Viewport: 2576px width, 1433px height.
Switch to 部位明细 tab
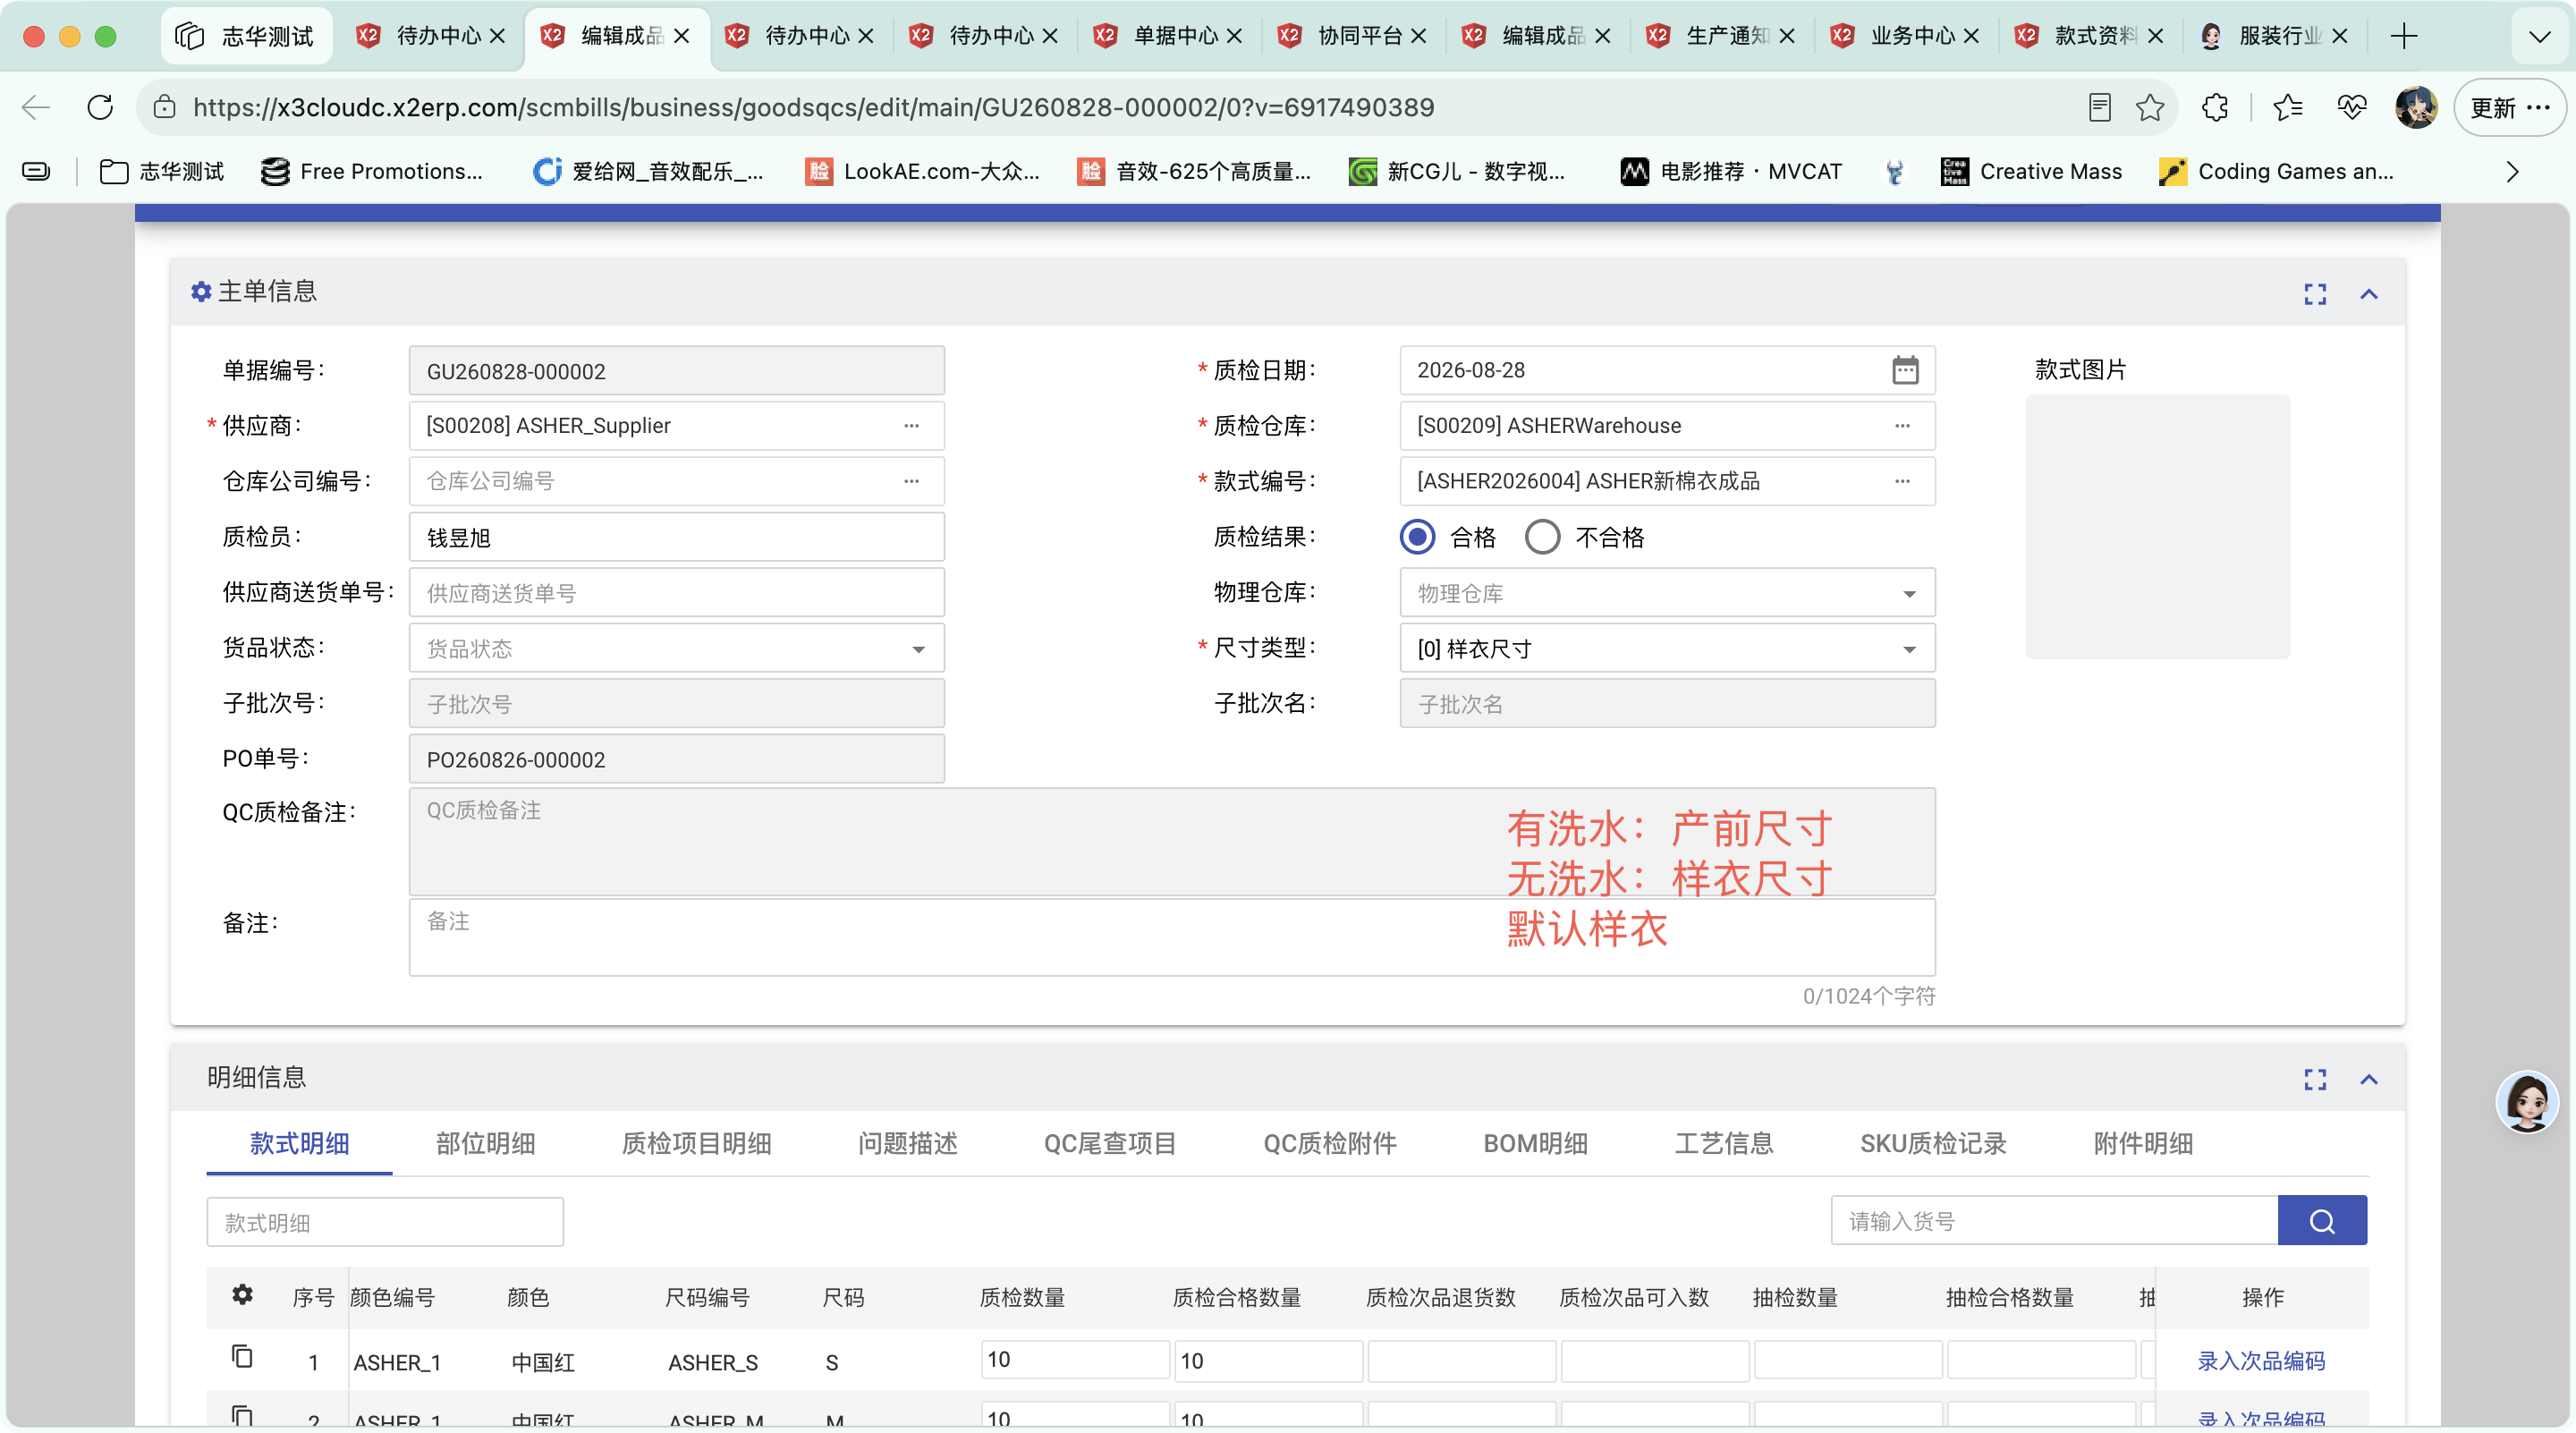485,1143
